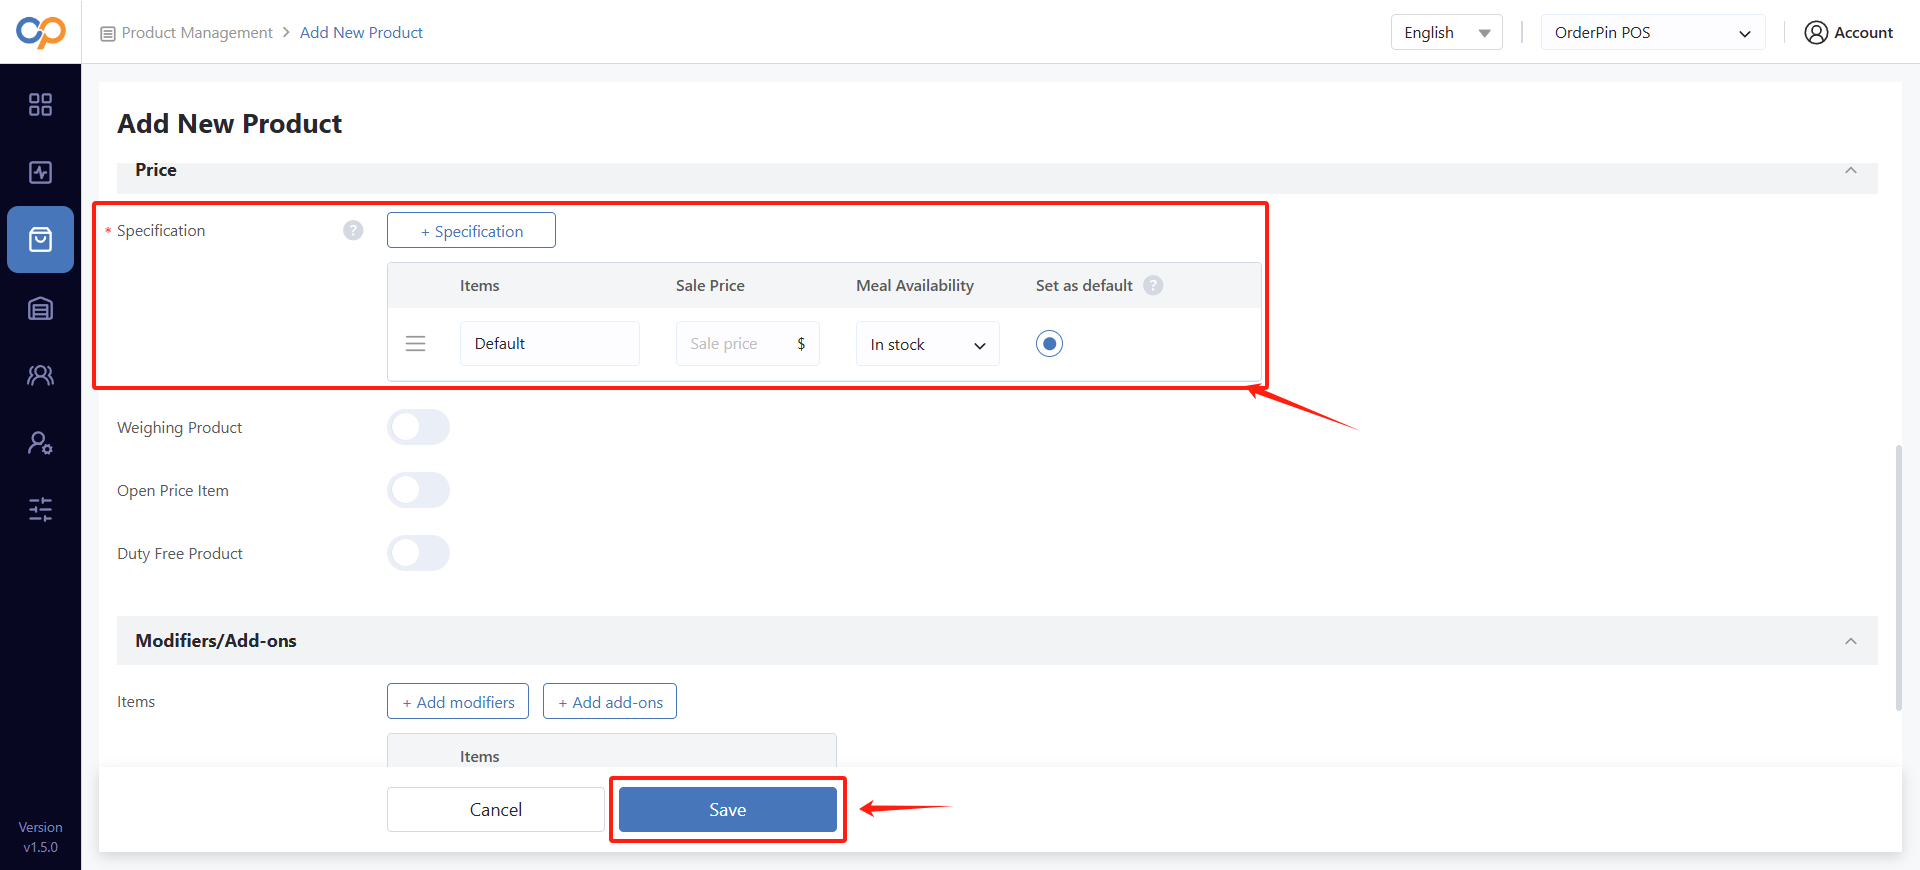Click the Set as default help icon

(1153, 285)
